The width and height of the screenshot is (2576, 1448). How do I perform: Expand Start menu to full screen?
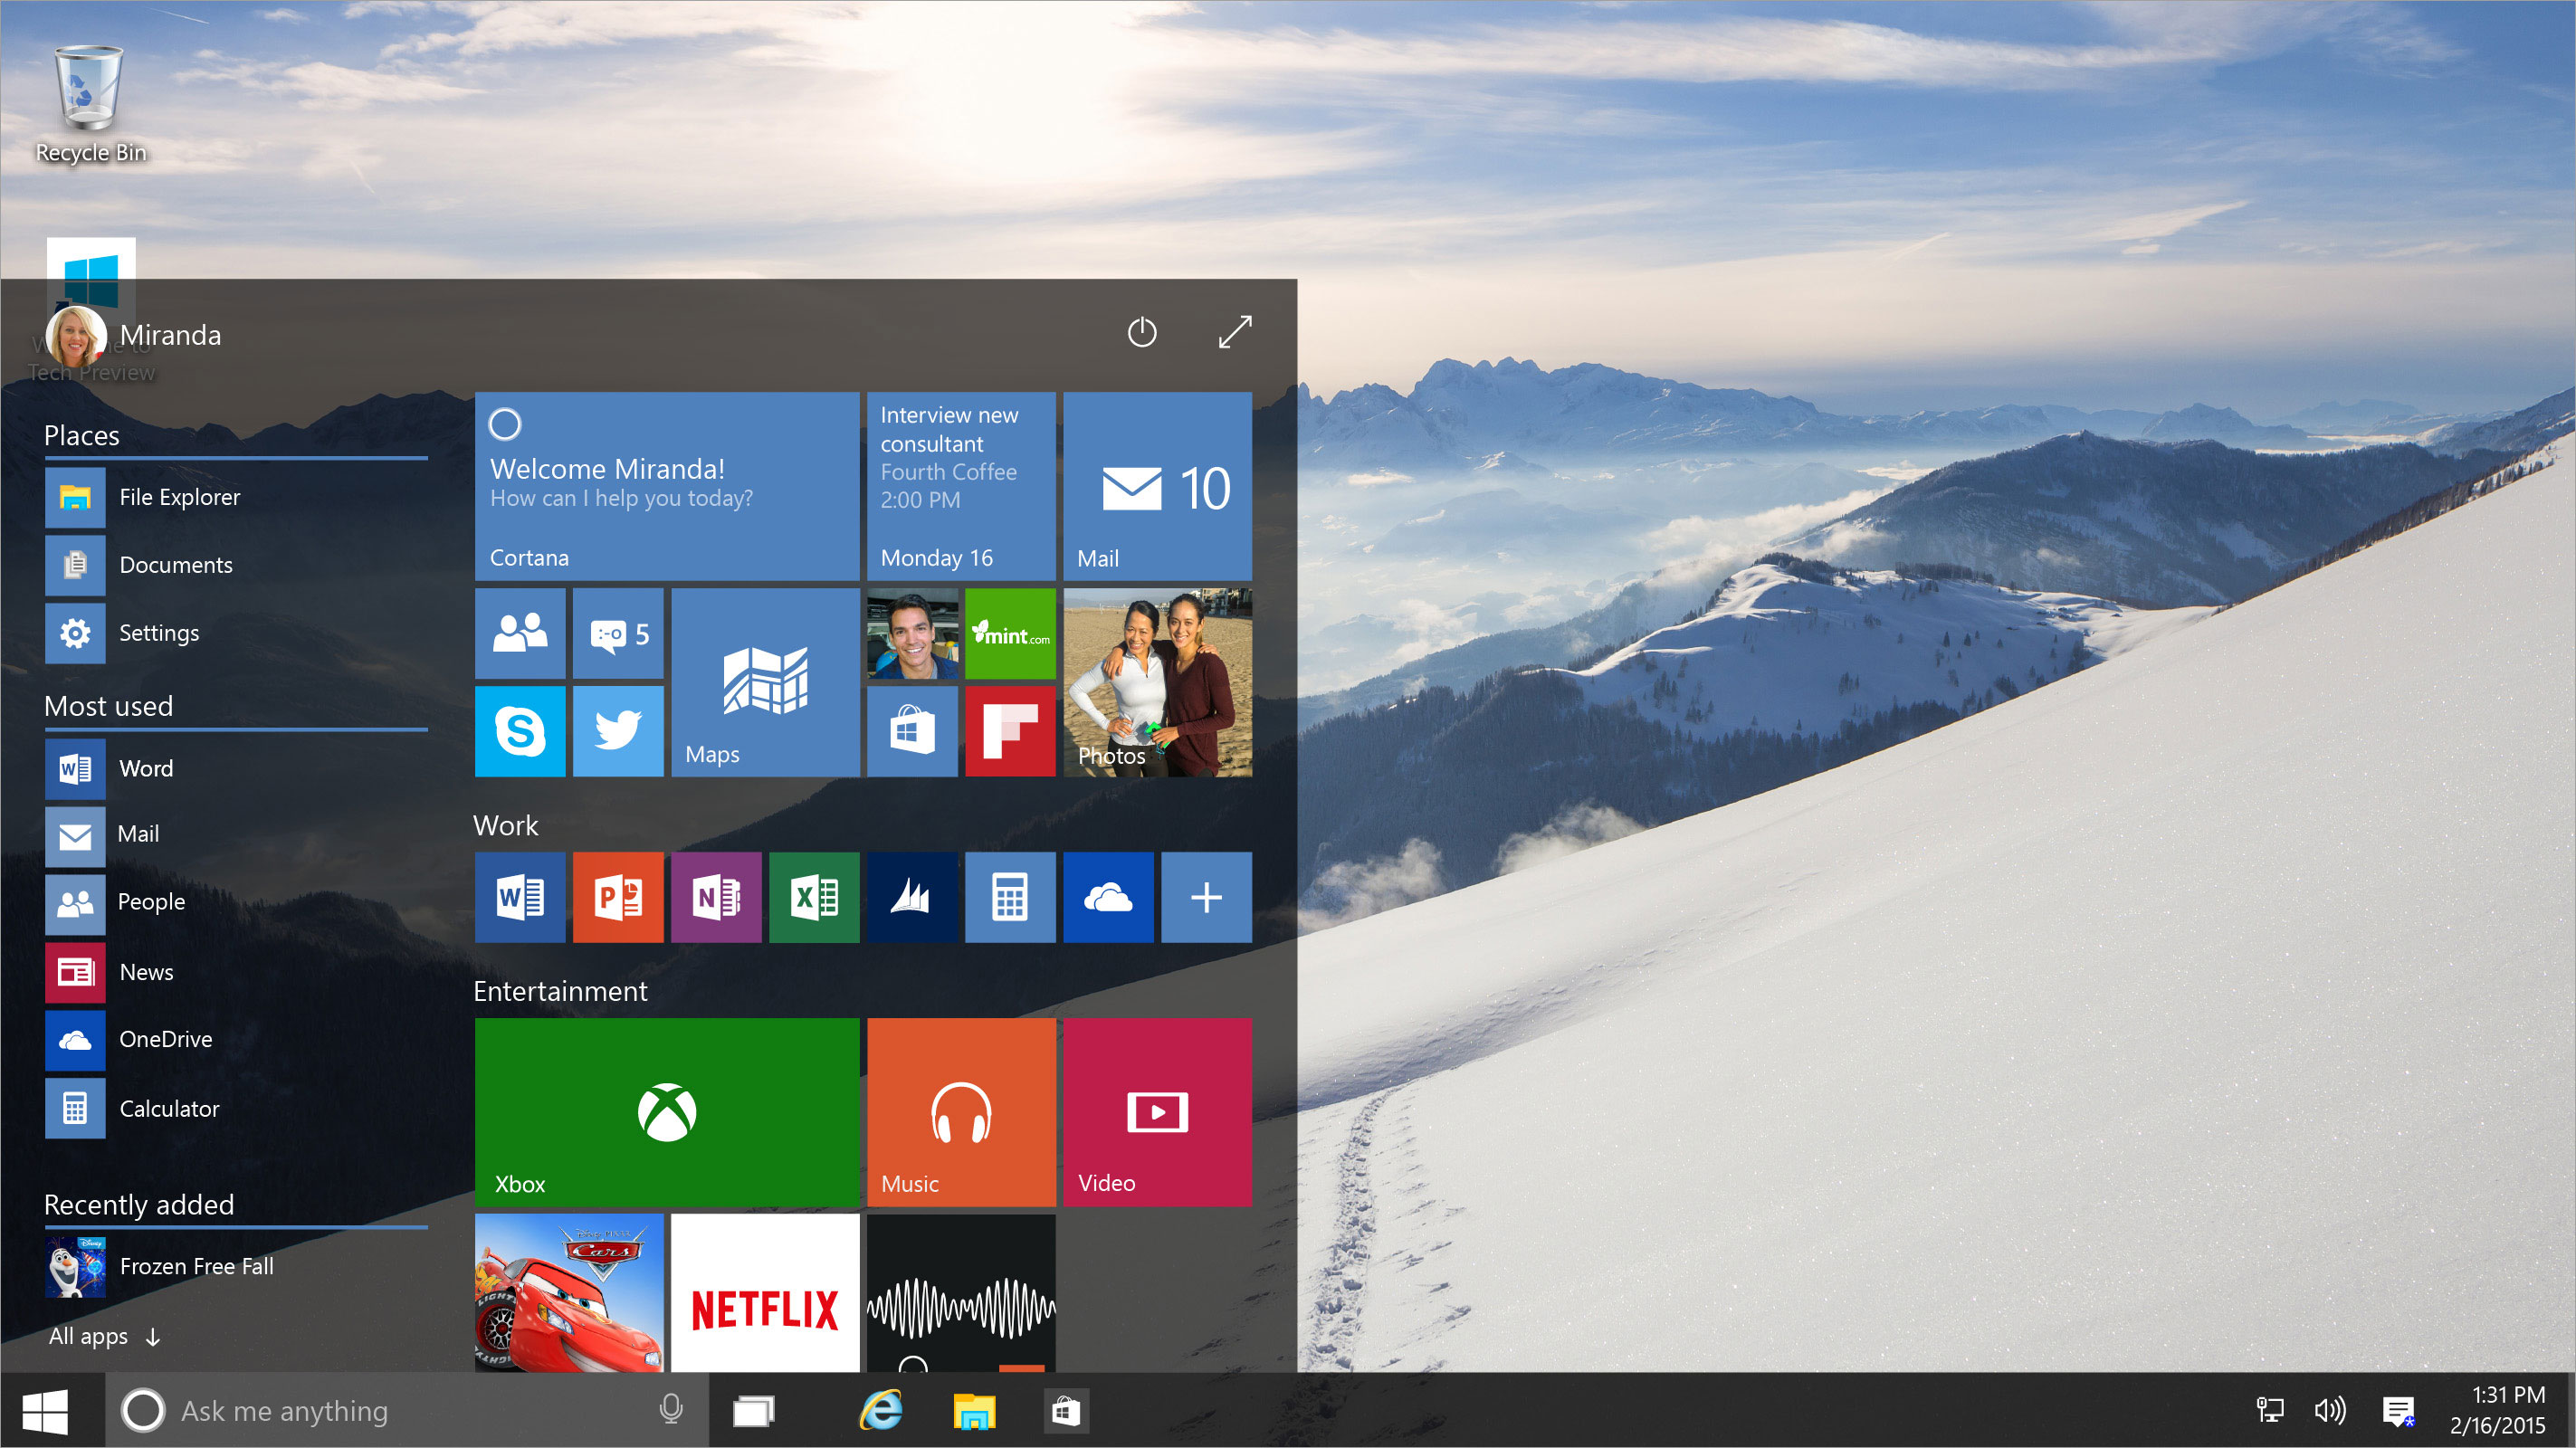[x=1238, y=332]
